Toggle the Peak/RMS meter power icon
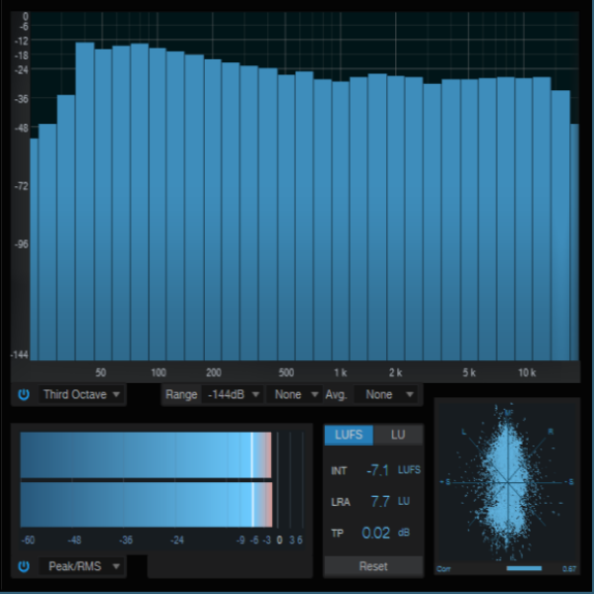Viewport: 594px width, 594px height. pos(23,566)
